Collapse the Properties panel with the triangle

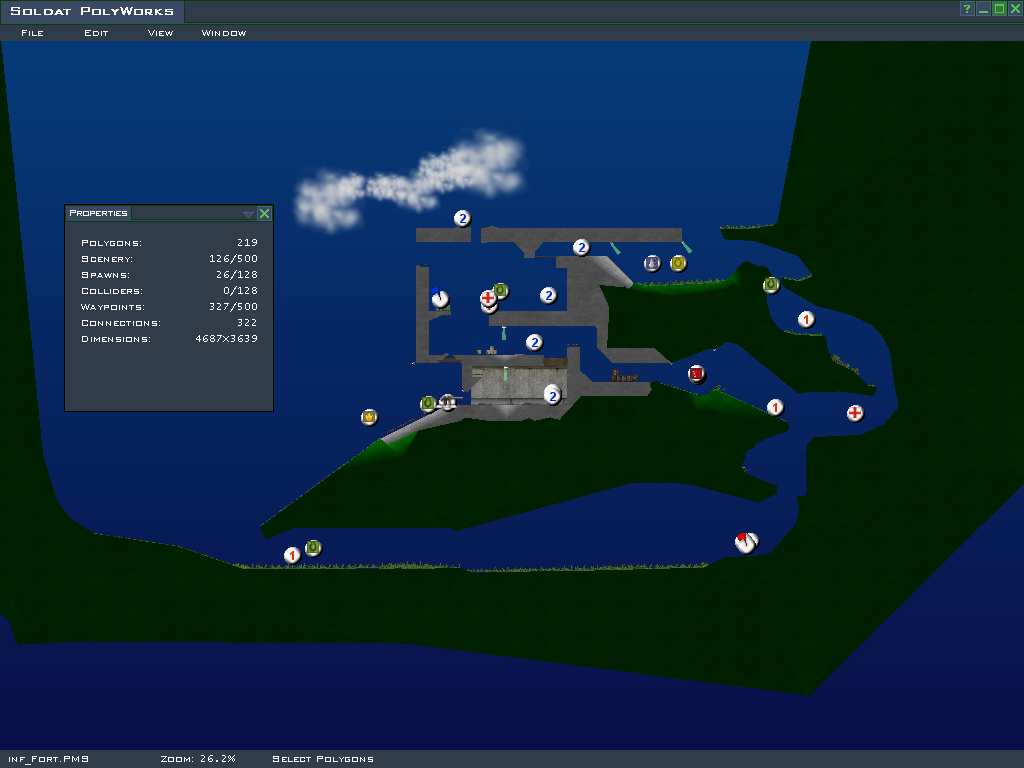pyautogui.click(x=248, y=214)
